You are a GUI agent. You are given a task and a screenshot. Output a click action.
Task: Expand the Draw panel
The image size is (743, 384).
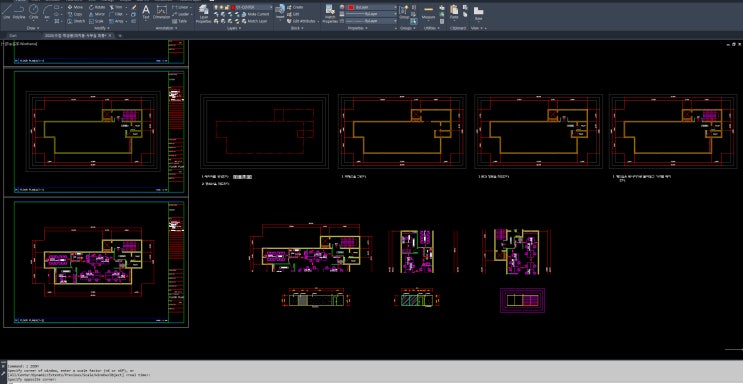click(x=33, y=28)
